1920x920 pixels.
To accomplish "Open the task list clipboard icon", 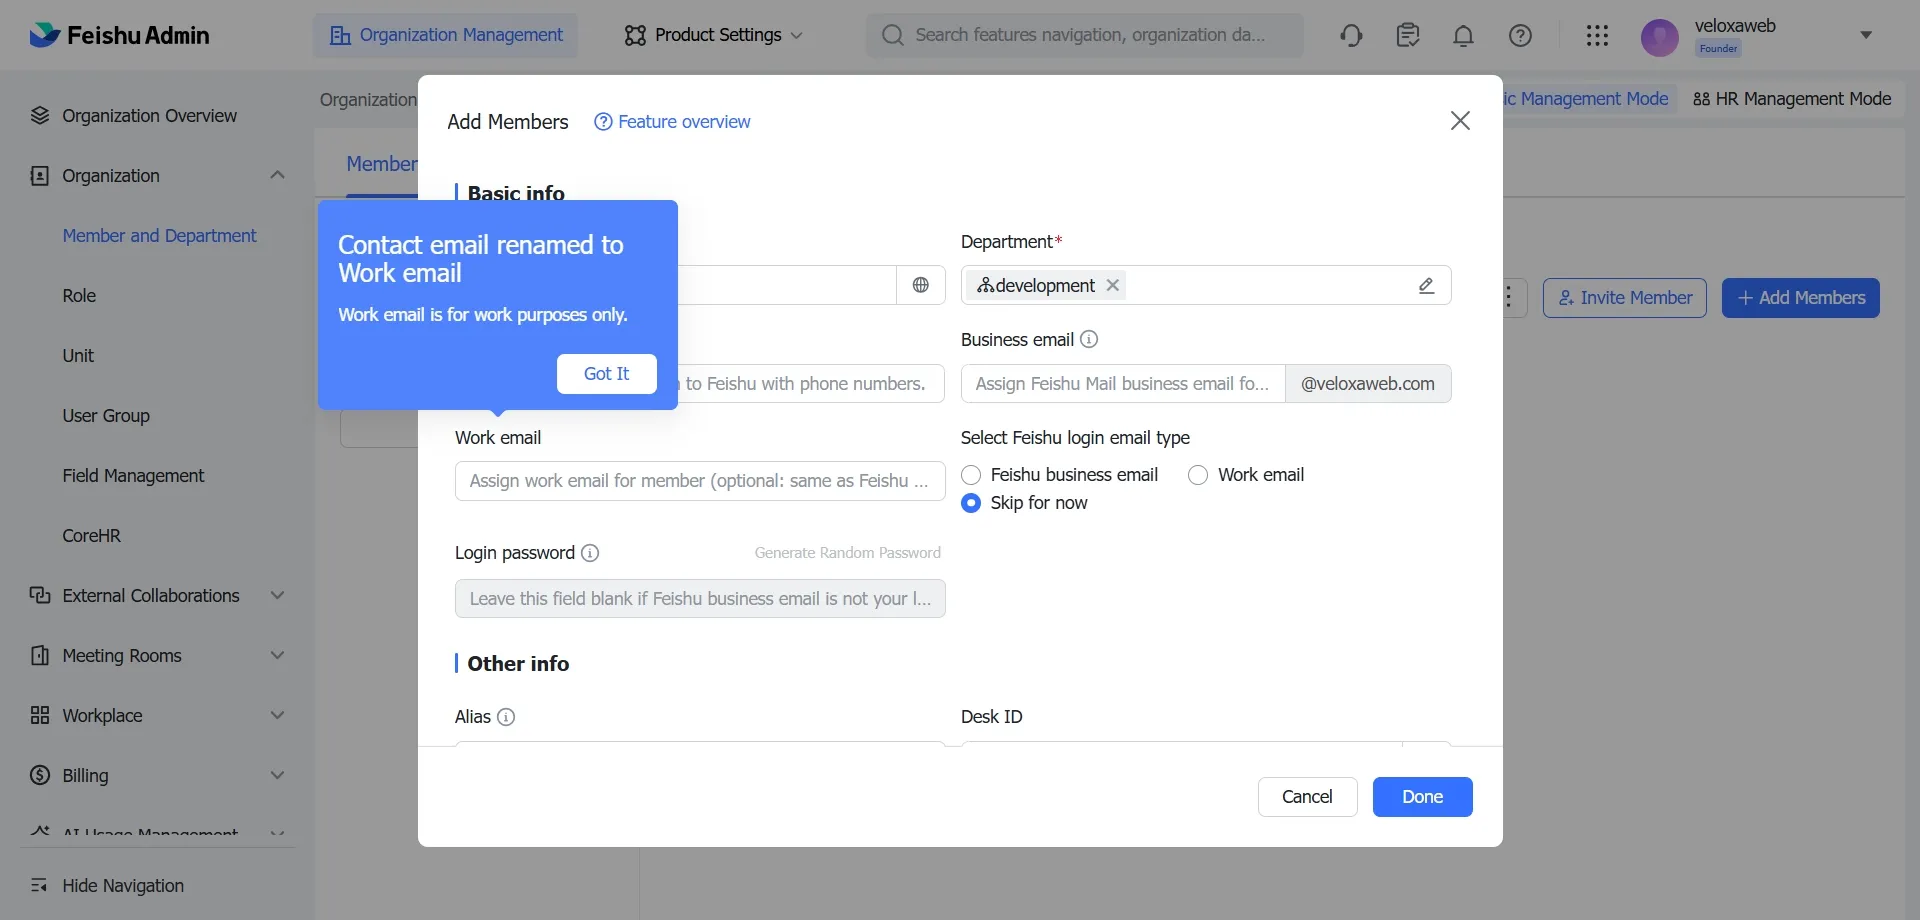I will (1408, 36).
